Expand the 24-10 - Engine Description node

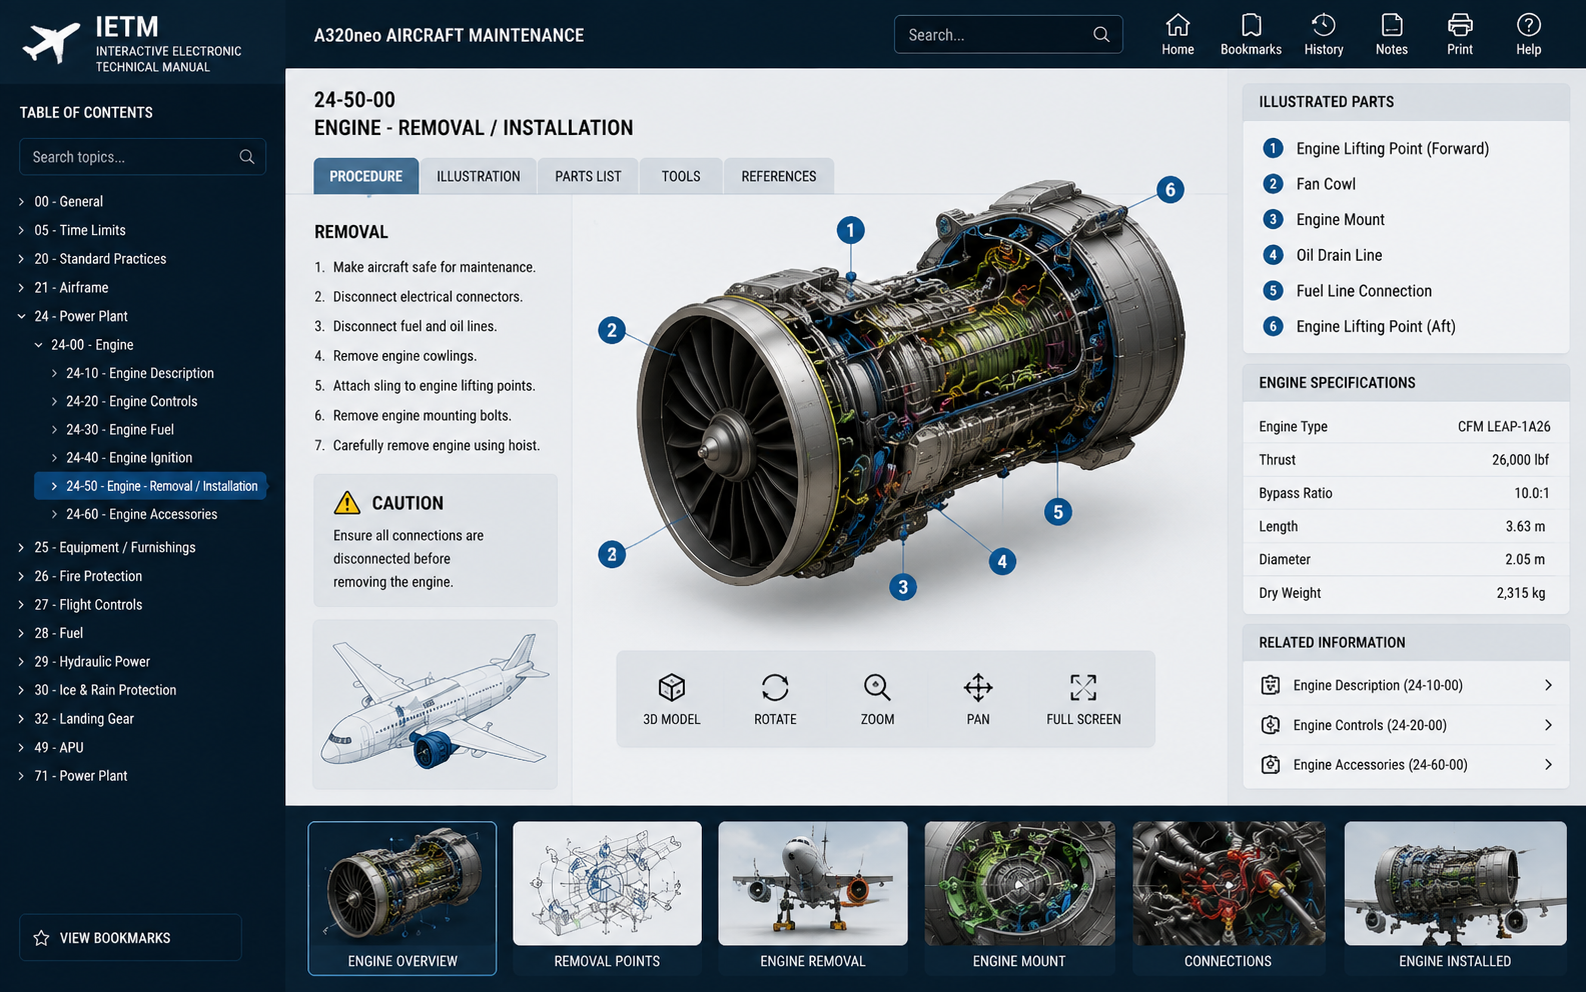pyautogui.click(x=54, y=373)
